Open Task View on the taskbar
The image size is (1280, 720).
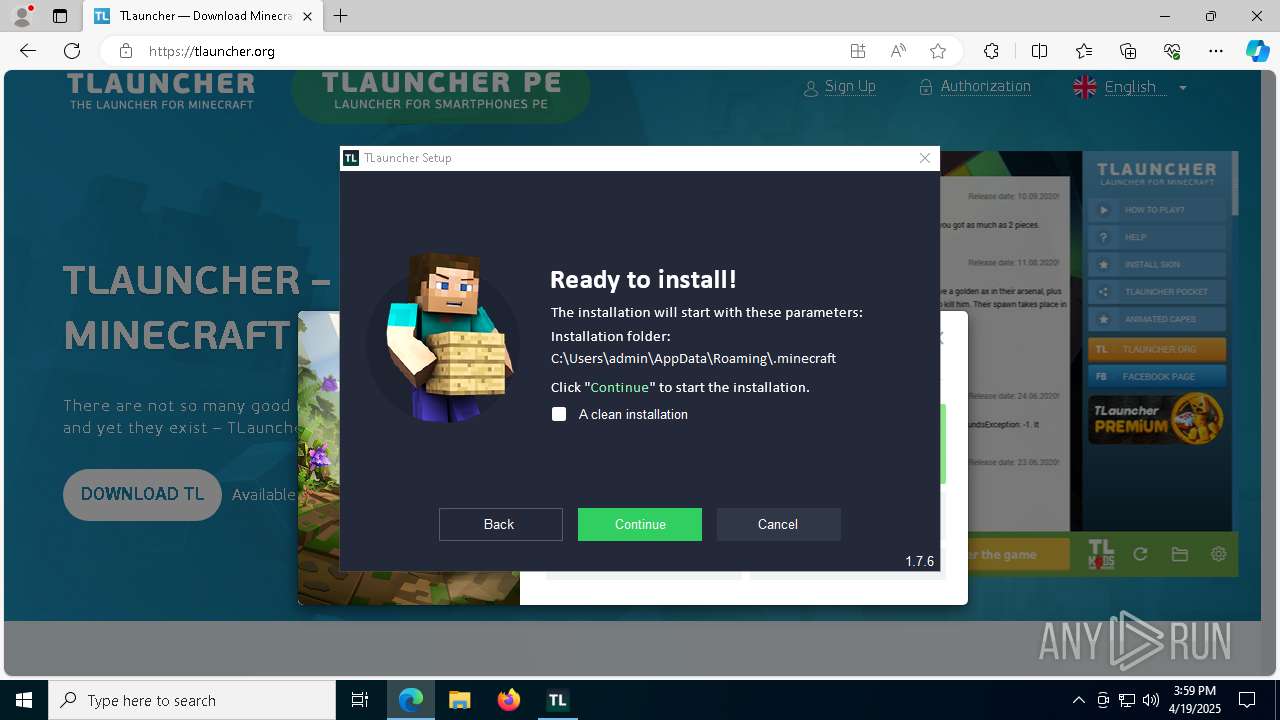pos(360,700)
